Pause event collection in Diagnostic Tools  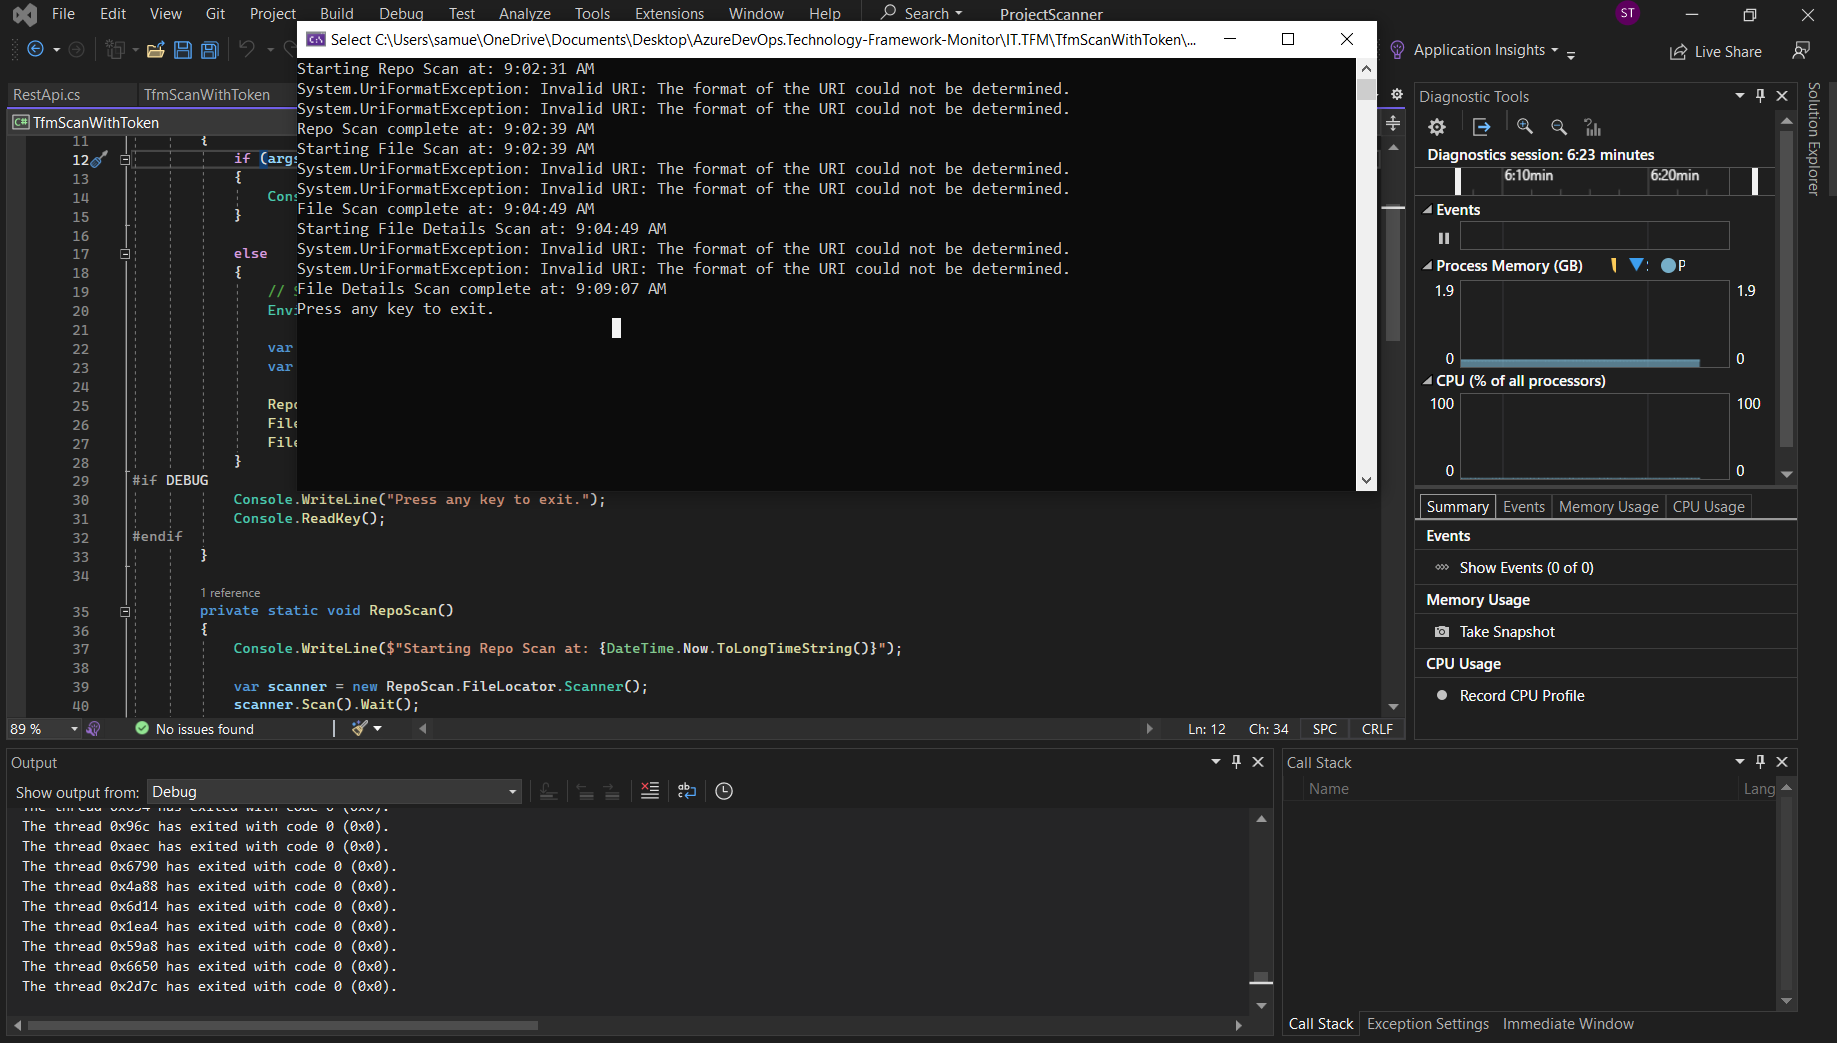click(1443, 238)
